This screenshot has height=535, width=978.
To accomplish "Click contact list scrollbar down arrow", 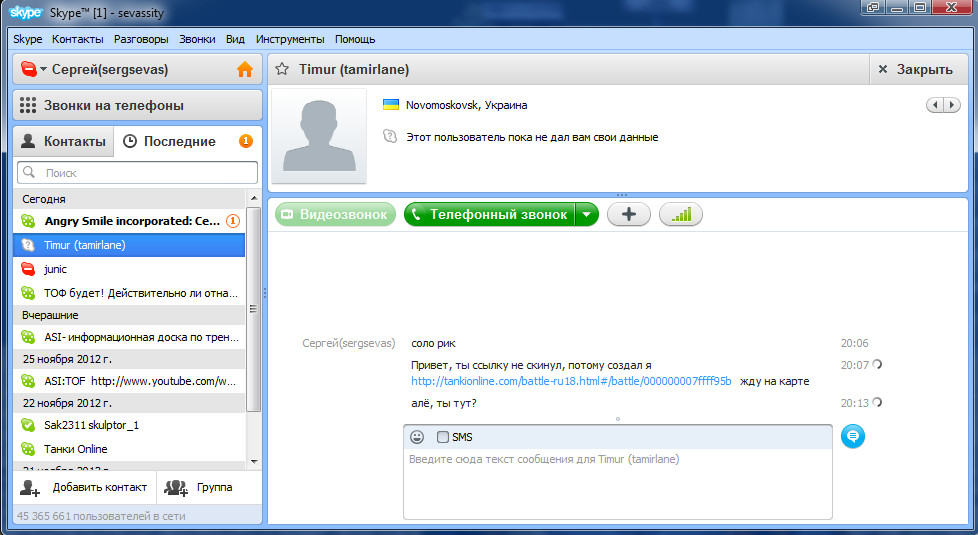I will (x=254, y=461).
